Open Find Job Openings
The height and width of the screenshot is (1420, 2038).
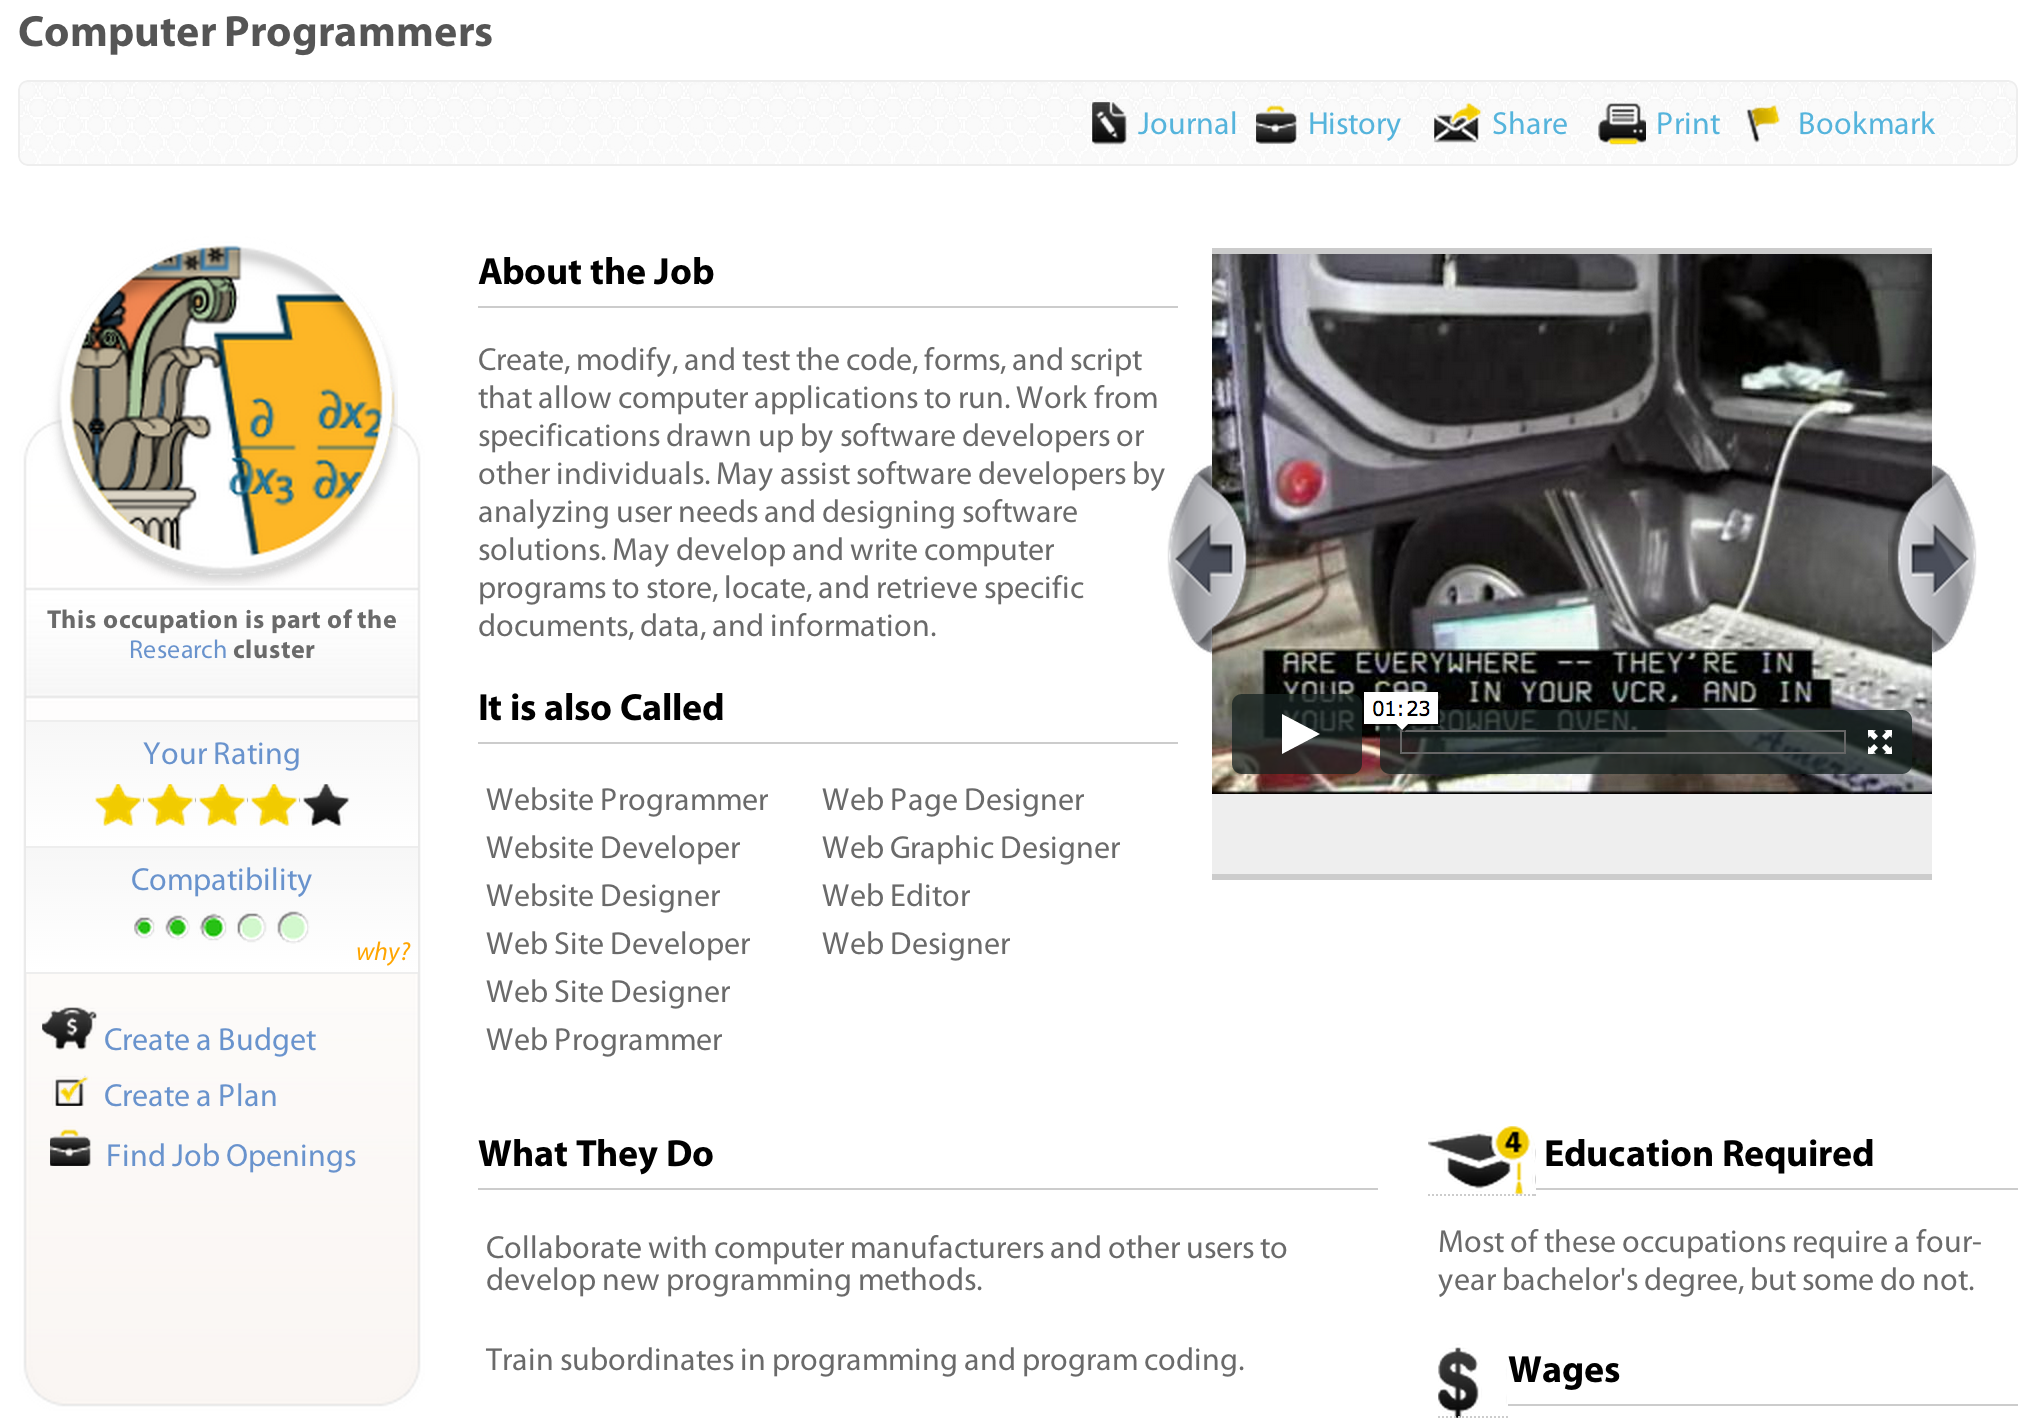click(x=231, y=1155)
